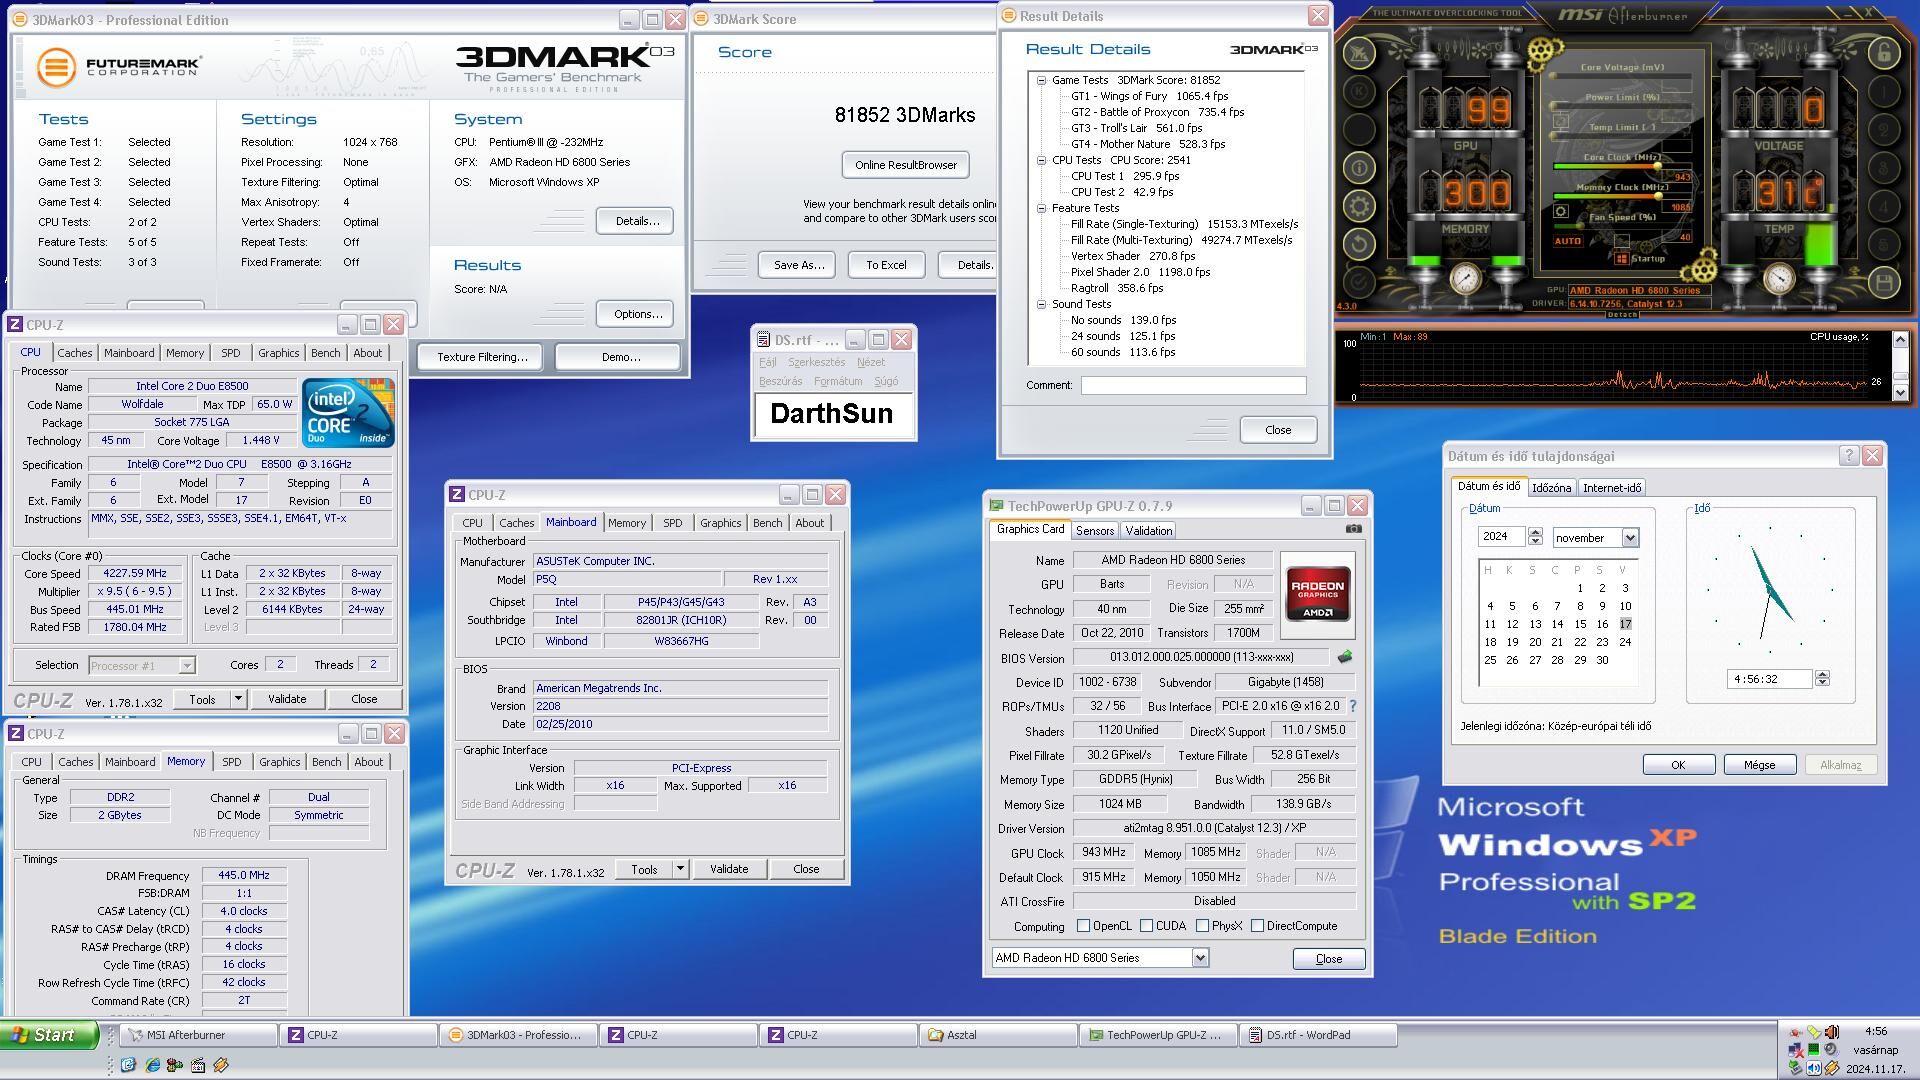The width and height of the screenshot is (1920, 1080).
Task: Open Tools dropdown arrow in CPU-Z Mainboard window
Action: tap(680, 869)
